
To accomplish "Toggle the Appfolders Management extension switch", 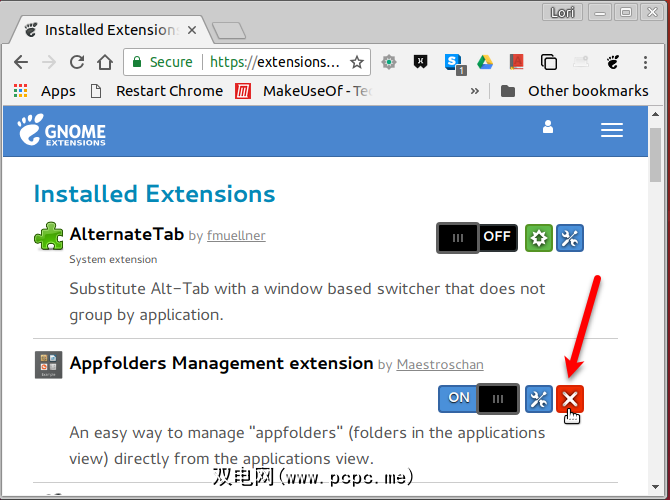I will (x=479, y=399).
